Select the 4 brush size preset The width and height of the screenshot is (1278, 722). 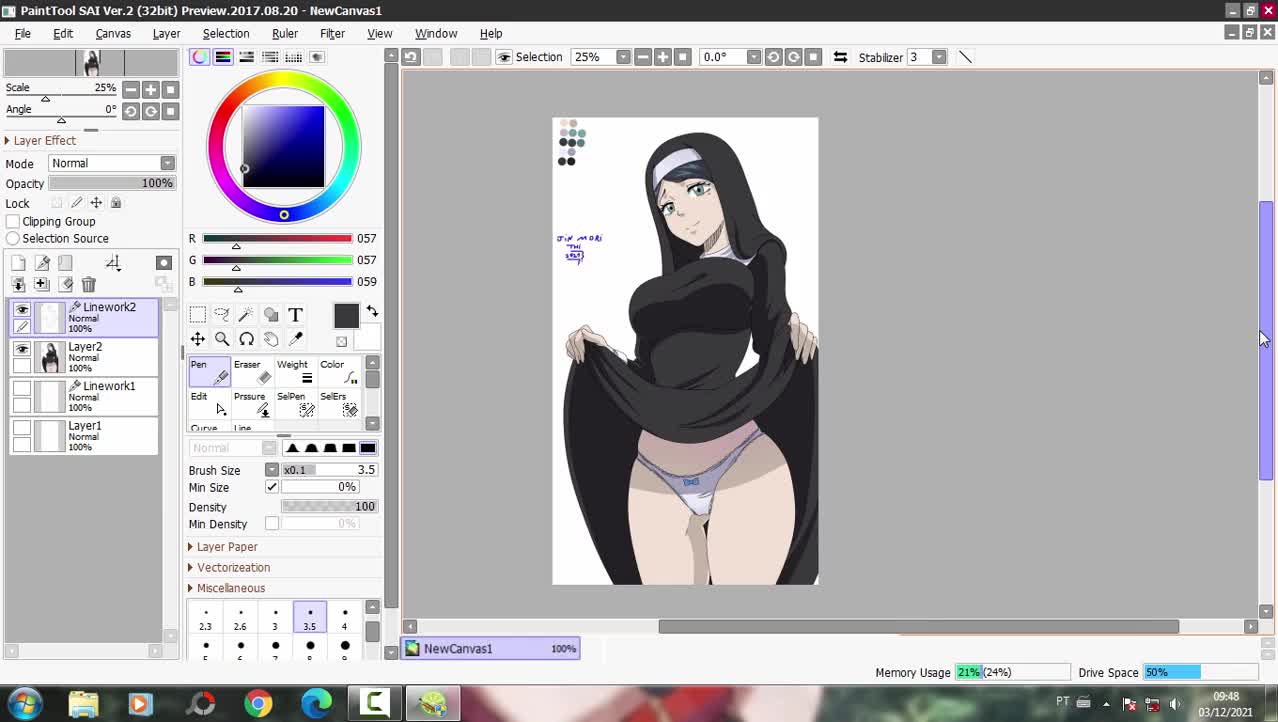pos(344,617)
